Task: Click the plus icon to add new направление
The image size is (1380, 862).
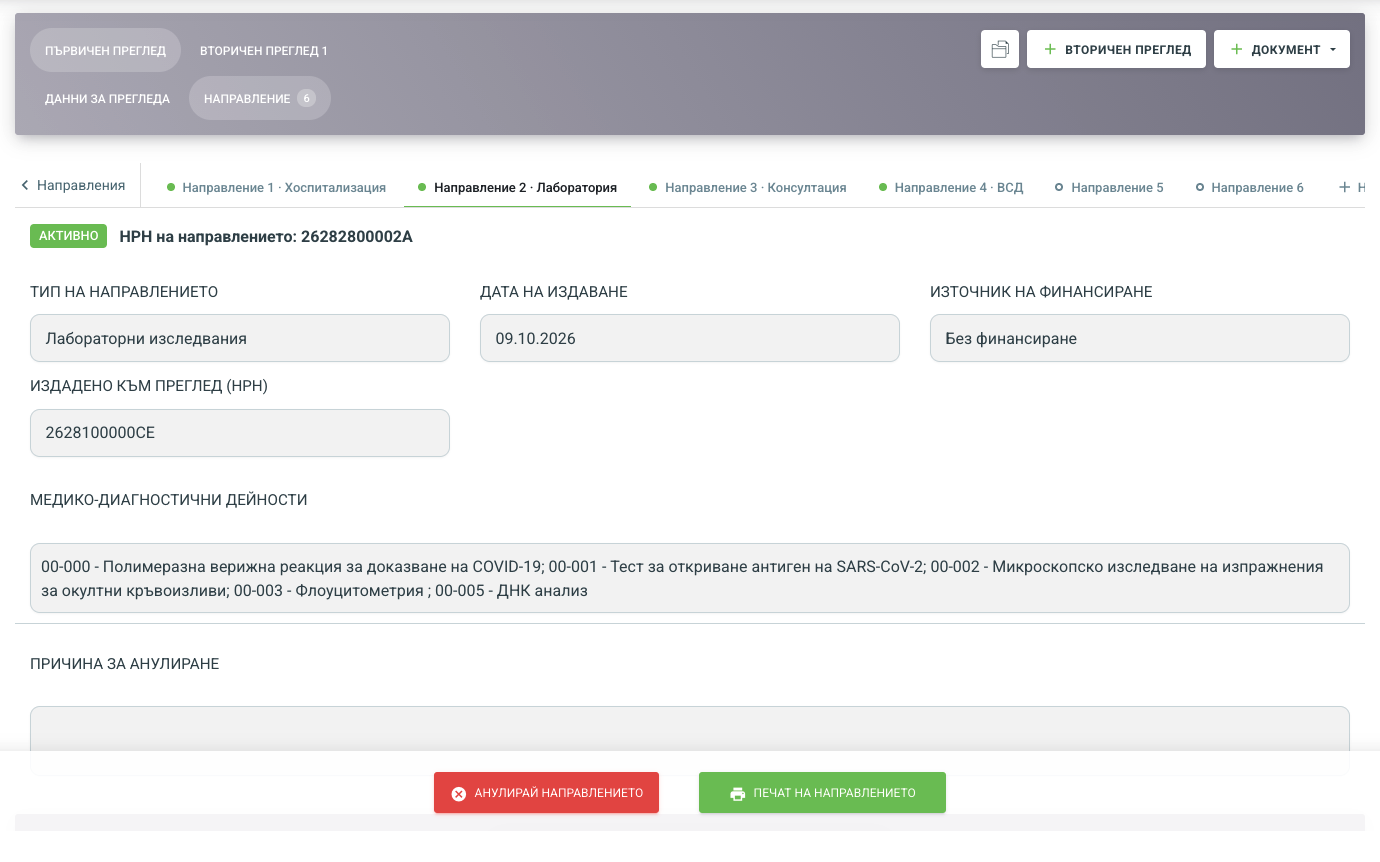Action: [1345, 187]
